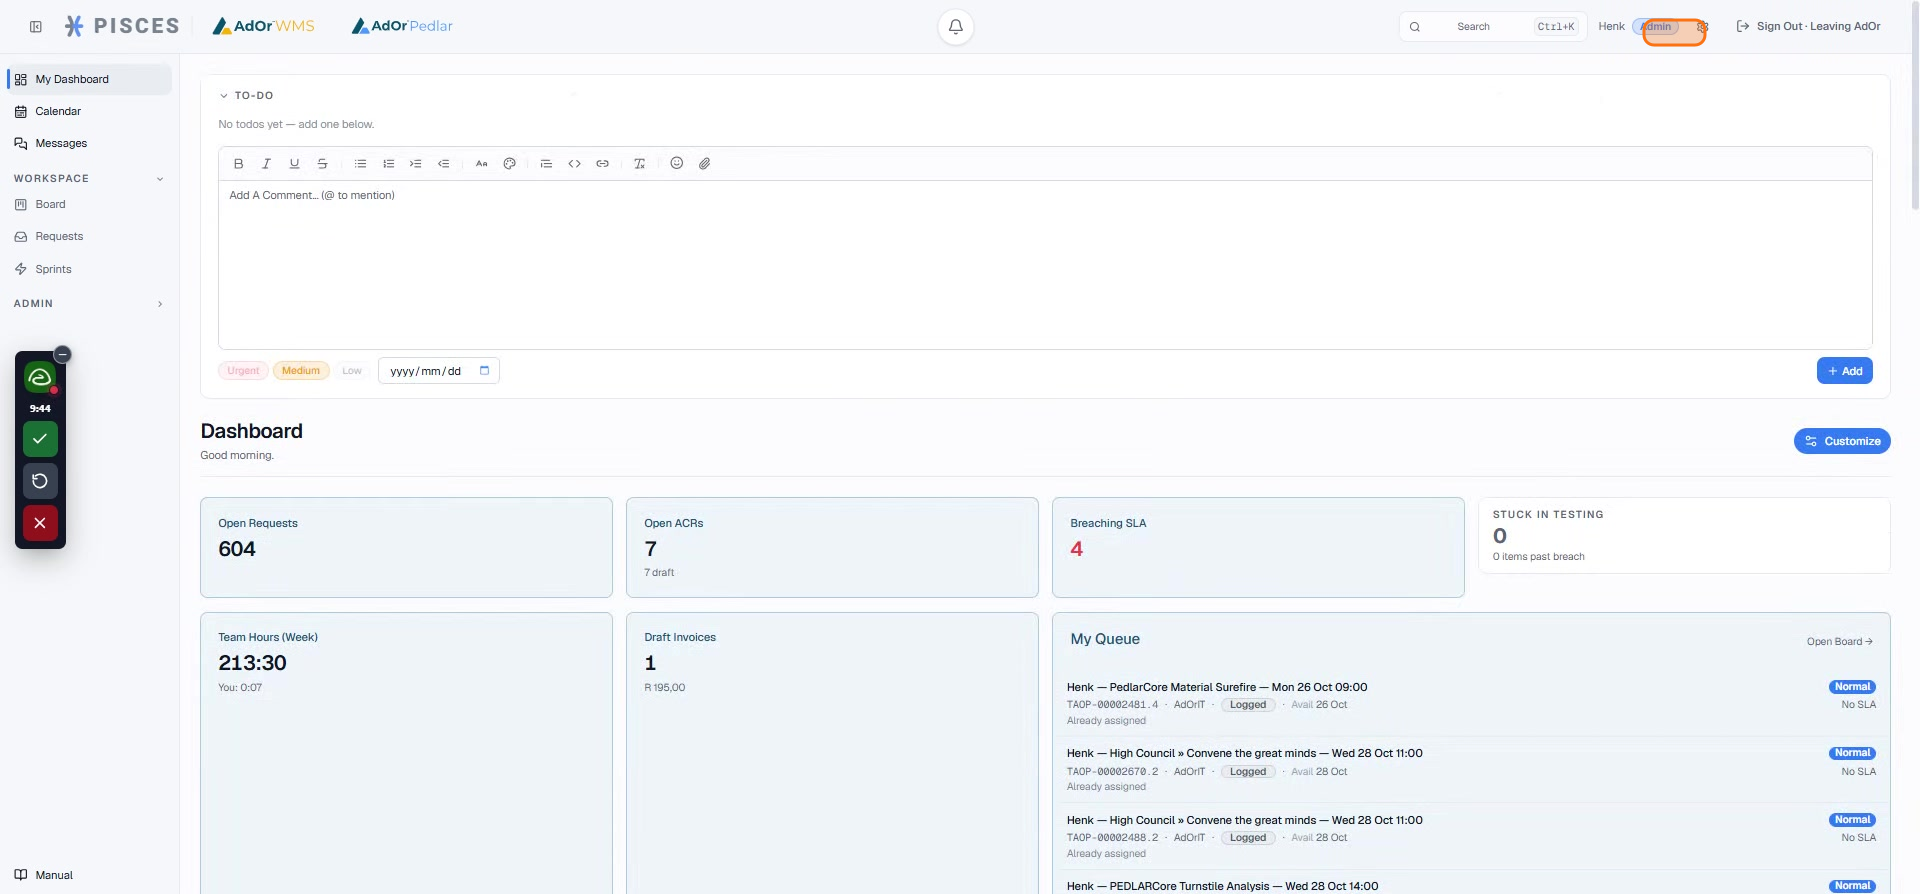Apply strikethrough formatting in editor toolbar

tap(322, 164)
